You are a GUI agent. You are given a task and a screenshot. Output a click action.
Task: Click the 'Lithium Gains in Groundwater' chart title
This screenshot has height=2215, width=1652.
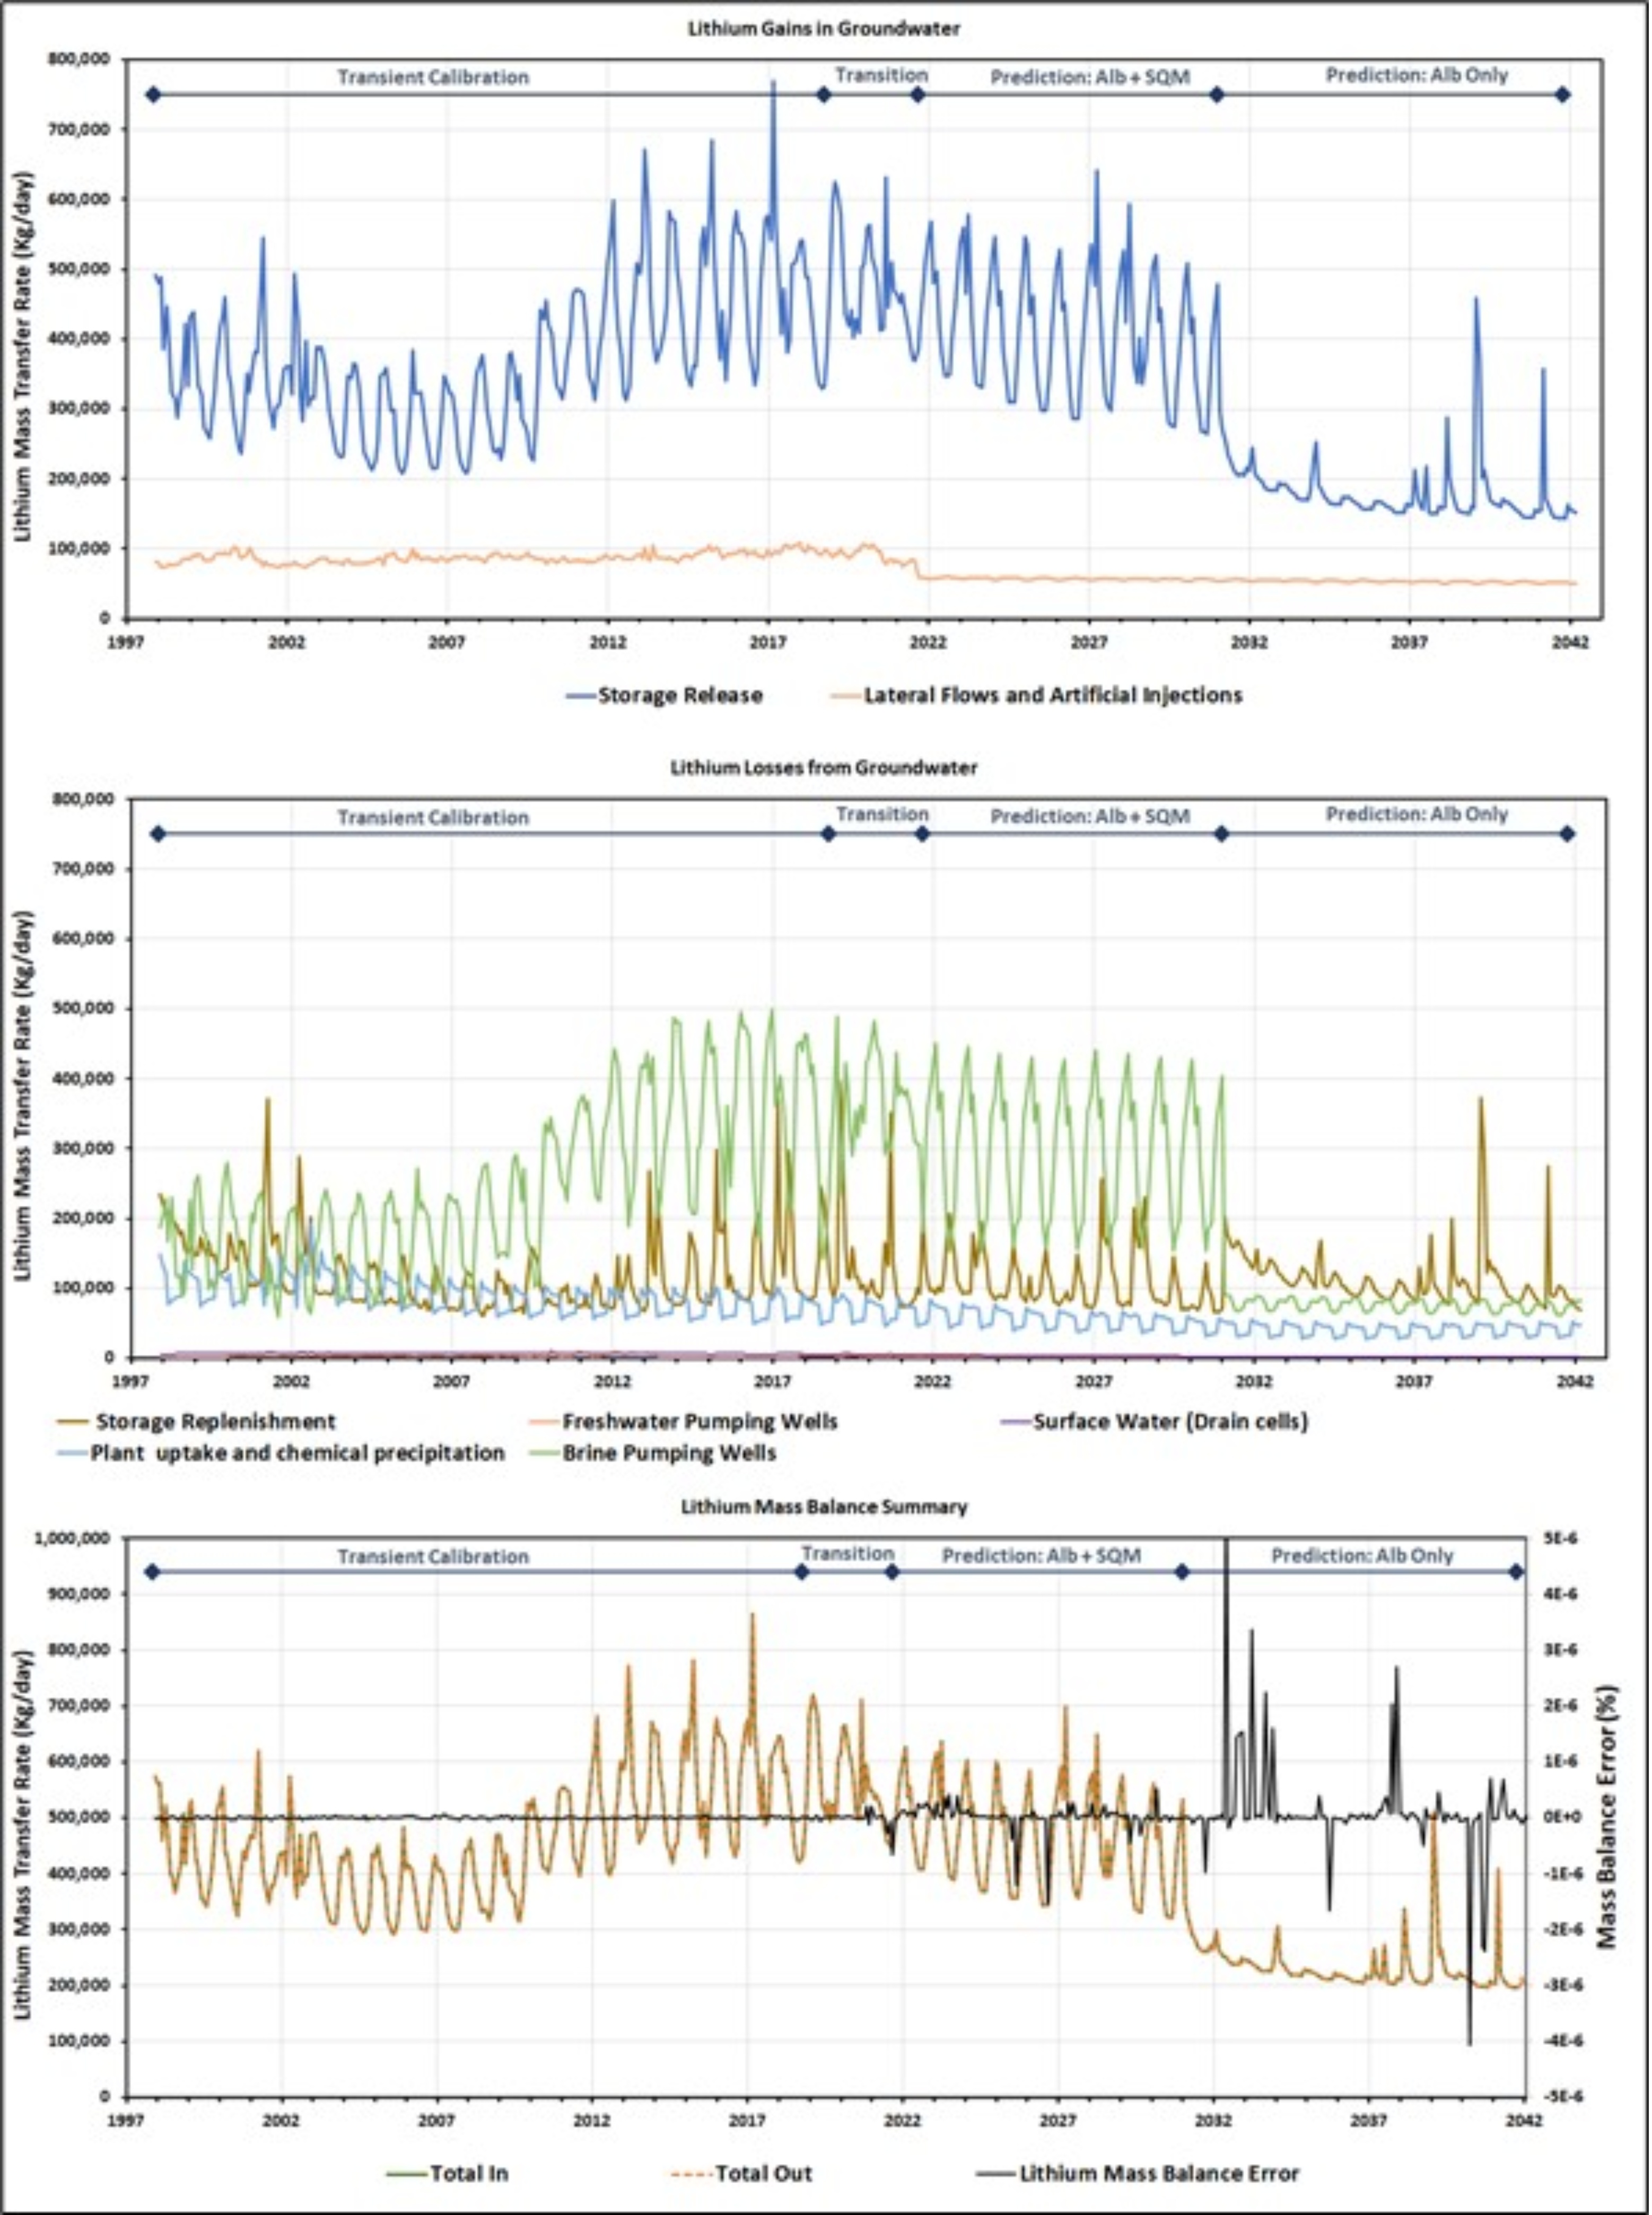[x=823, y=29]
